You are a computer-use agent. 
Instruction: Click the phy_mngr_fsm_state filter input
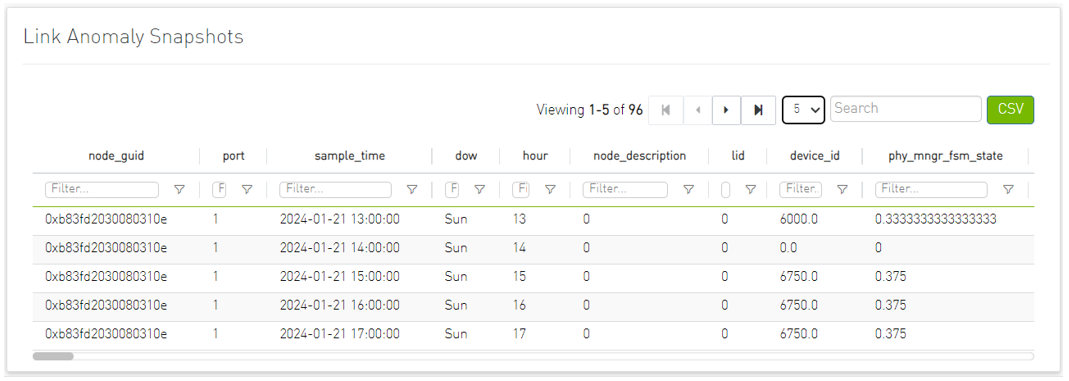point(931,189)
